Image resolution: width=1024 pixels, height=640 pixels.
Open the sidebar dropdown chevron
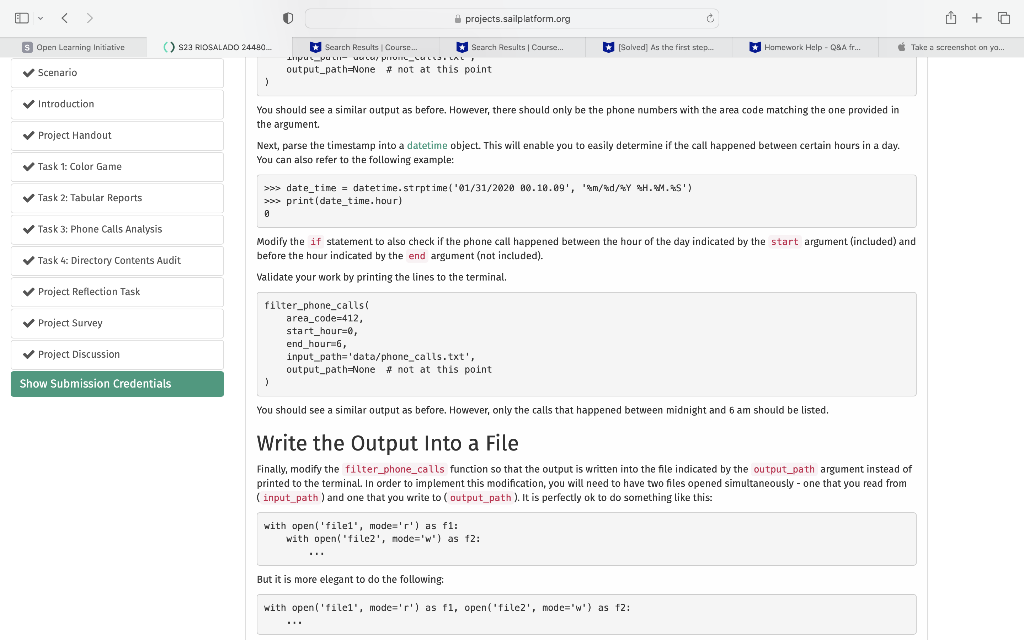point(41,17)
